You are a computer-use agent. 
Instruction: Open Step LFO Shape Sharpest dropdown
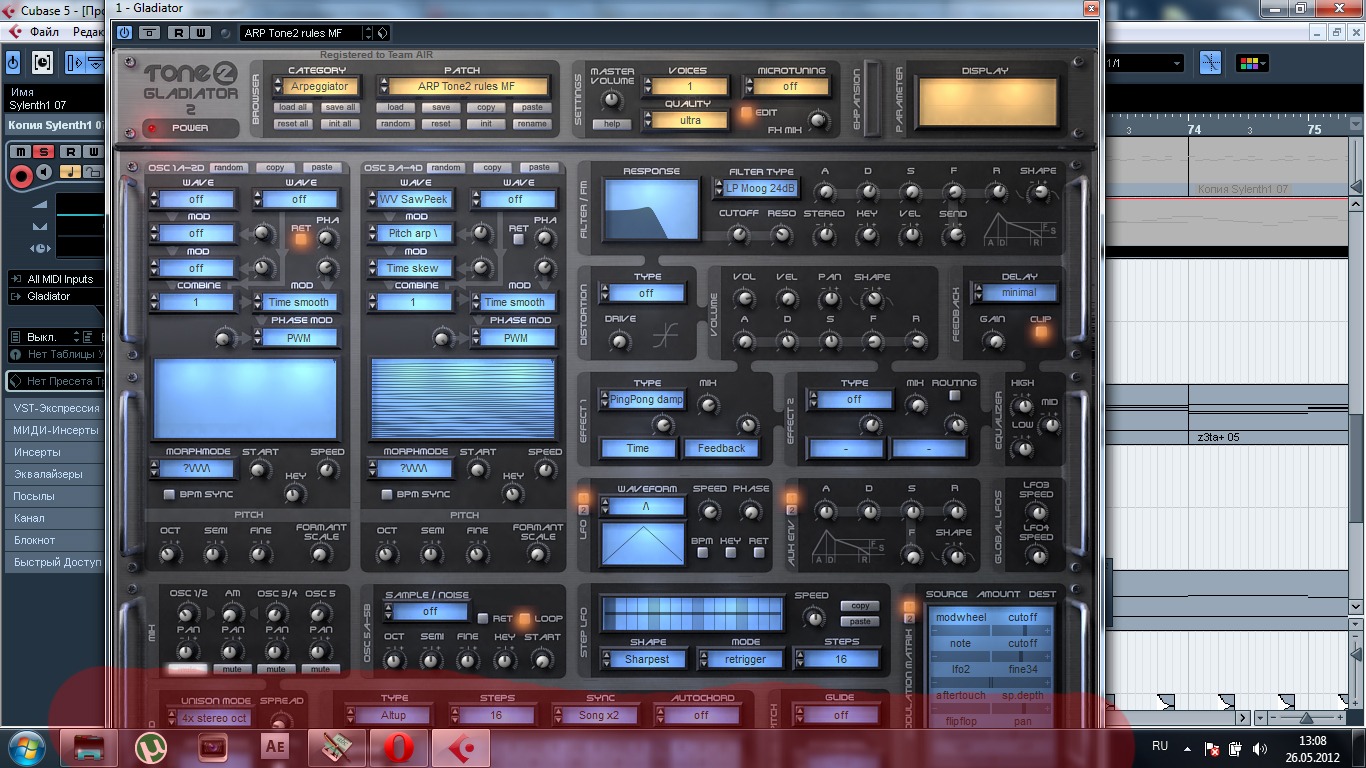[643, 659]
